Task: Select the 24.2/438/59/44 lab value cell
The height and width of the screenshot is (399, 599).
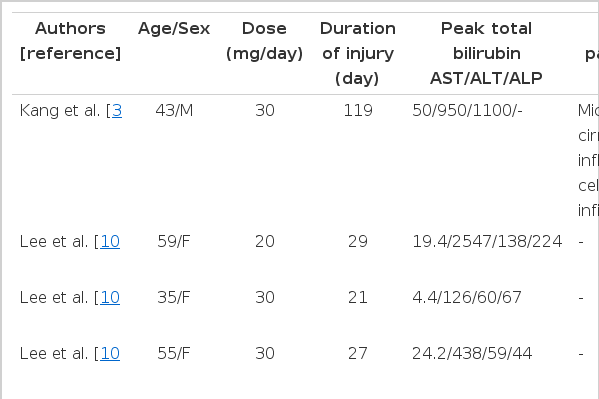Action: coord(472,353)
